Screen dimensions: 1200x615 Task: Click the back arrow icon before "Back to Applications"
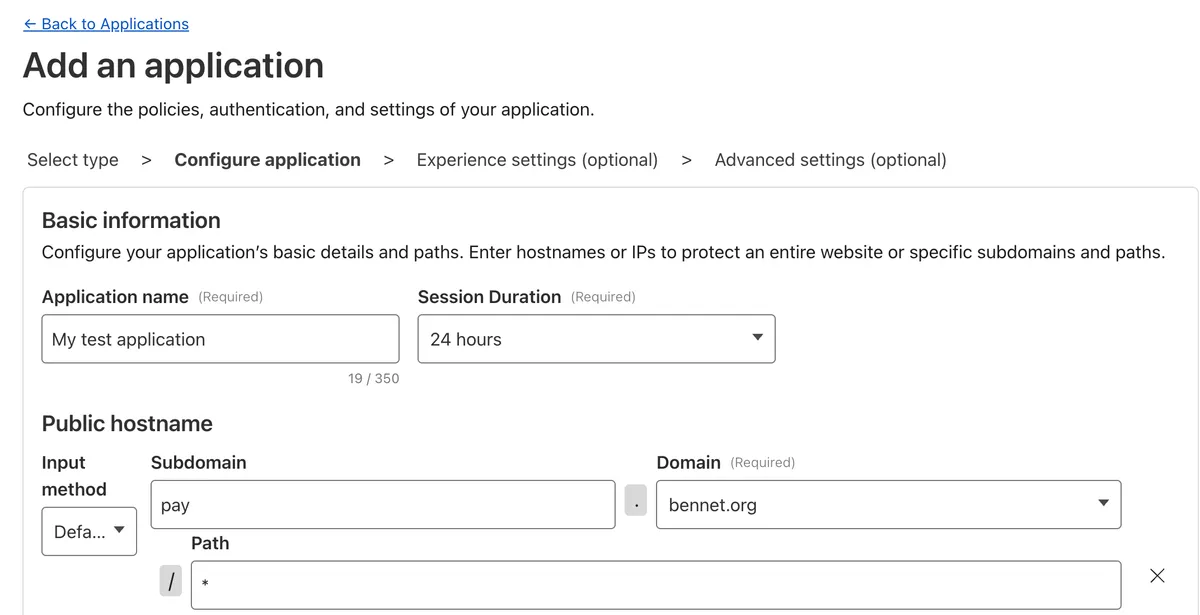point(28,24)
